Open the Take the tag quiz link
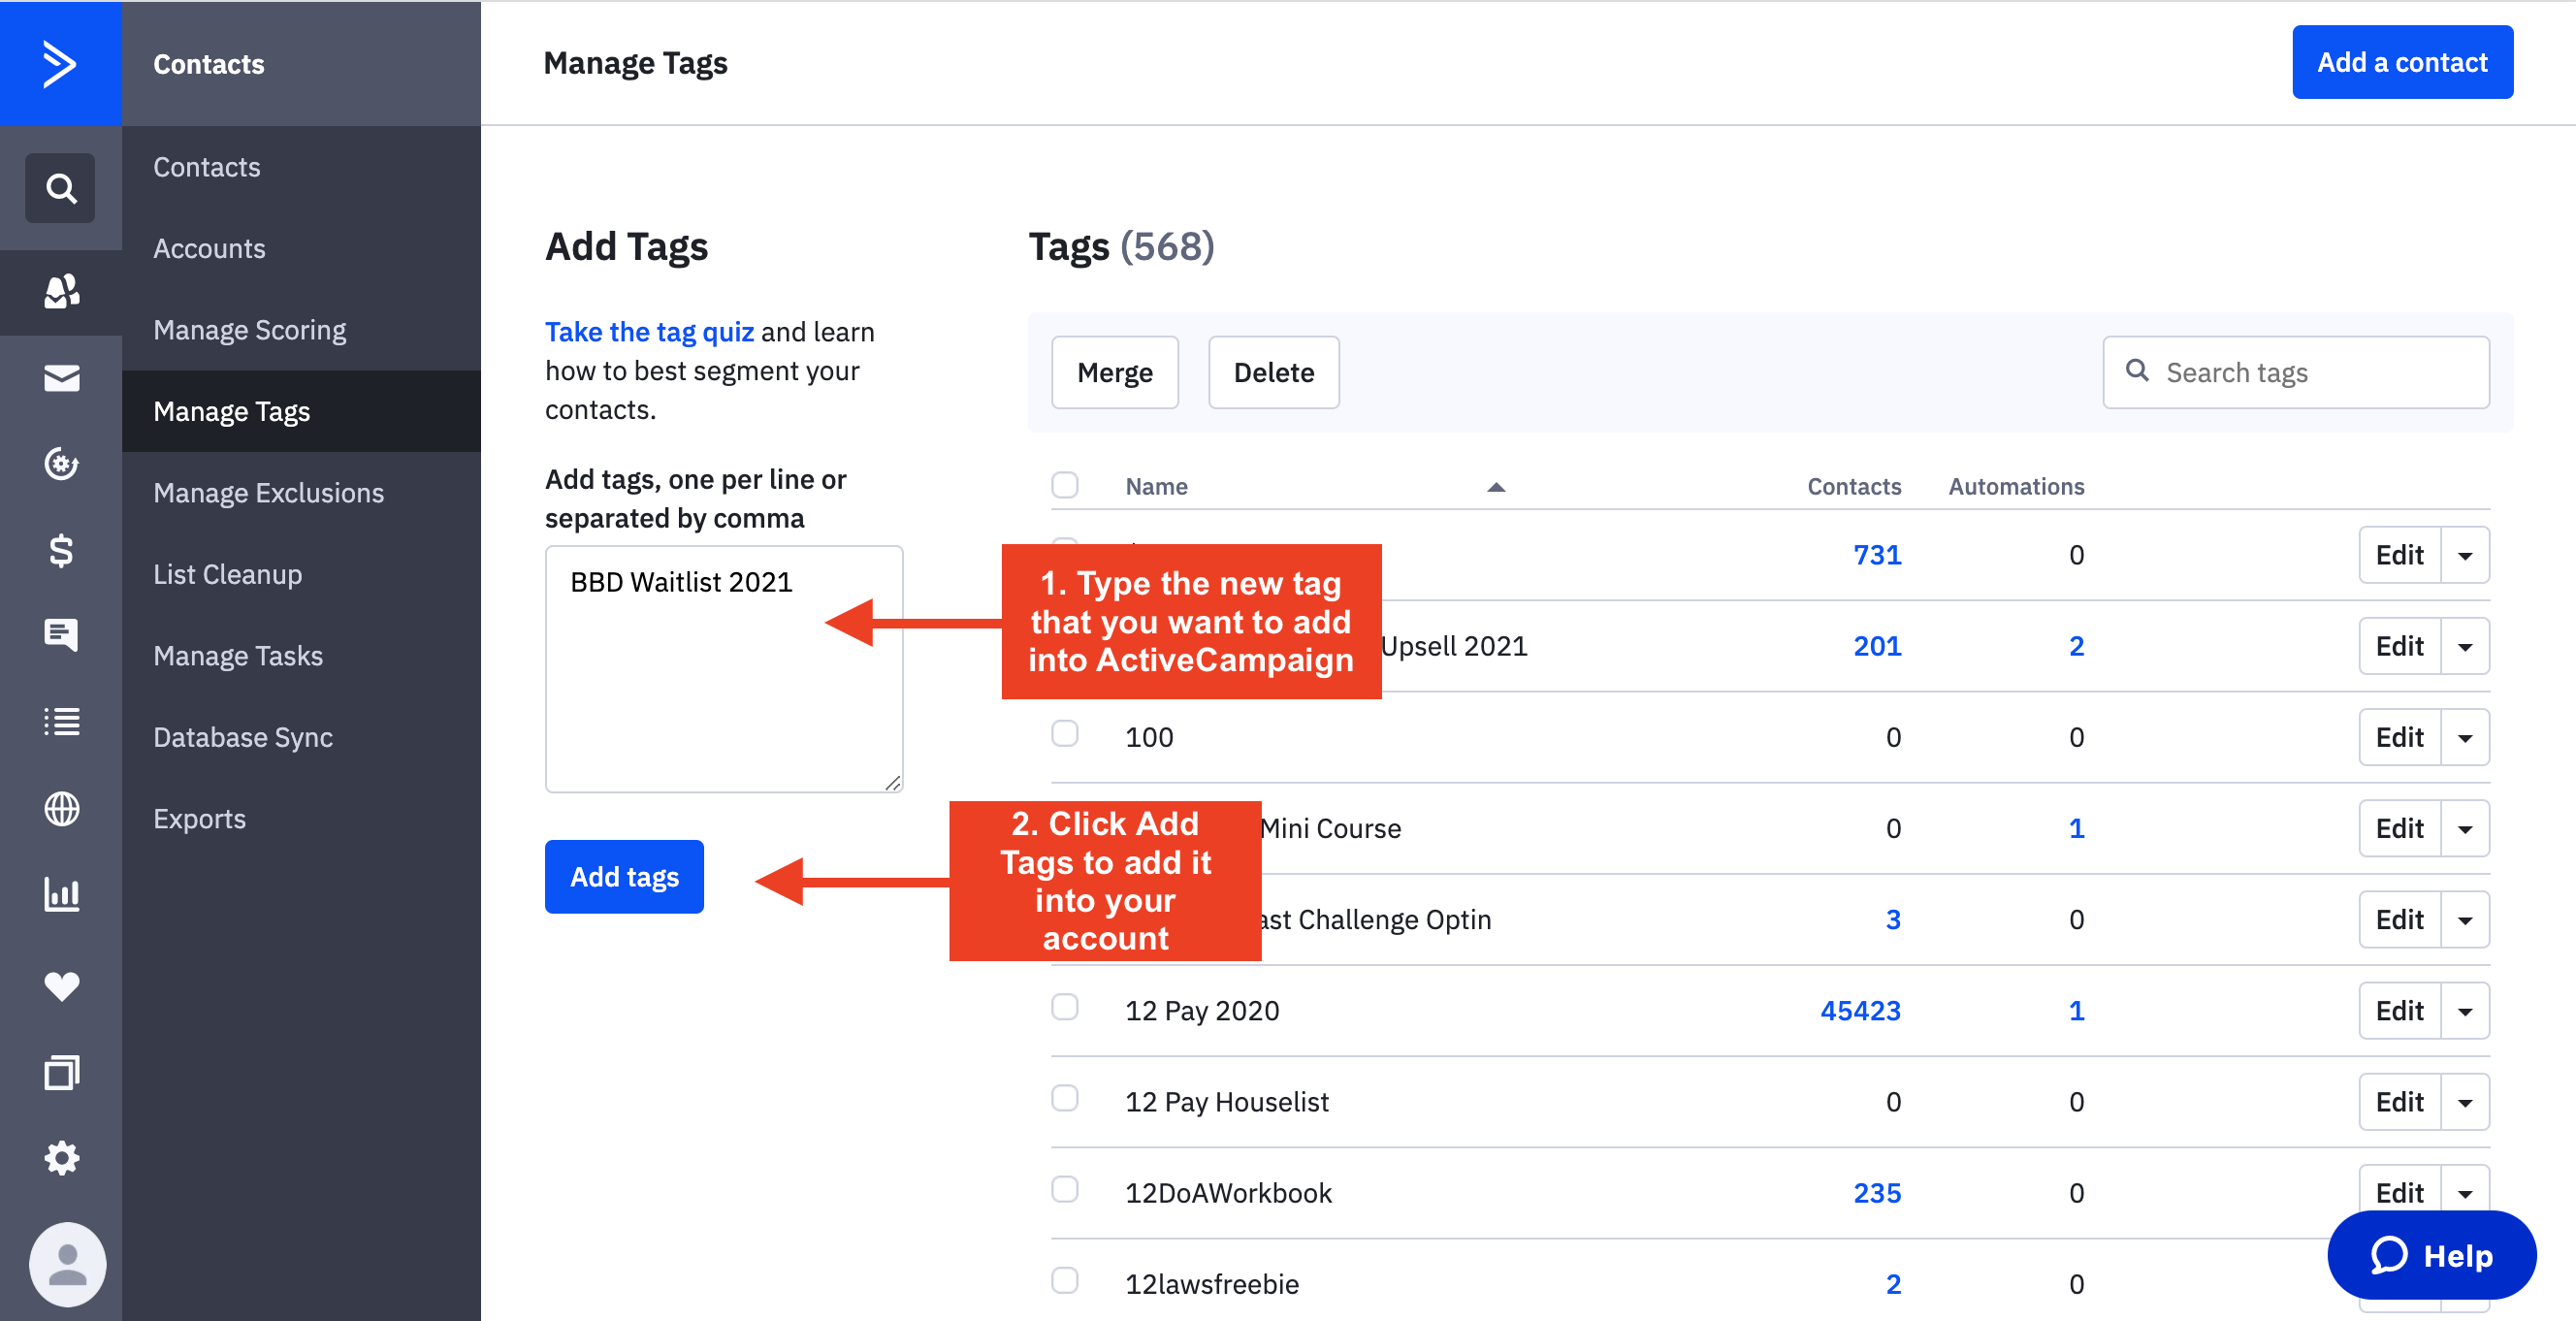This screenshot has height=1321, width=2576. (649, 332)
